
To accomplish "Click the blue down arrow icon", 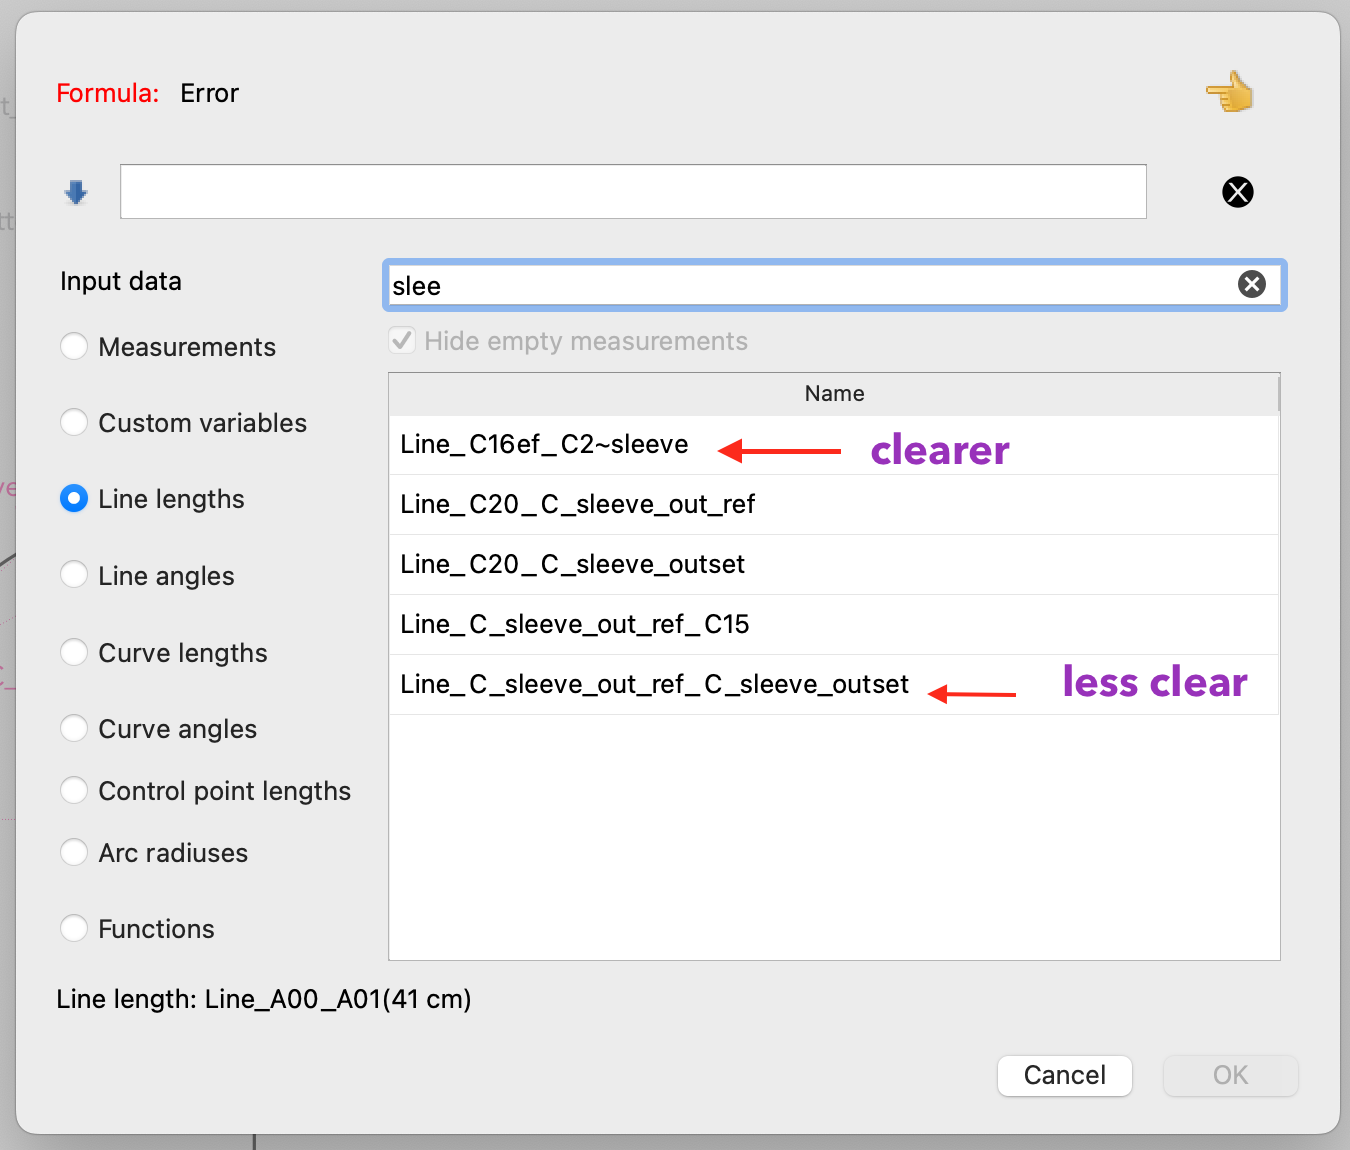I will pyautogui.click(x=76, y=192).
